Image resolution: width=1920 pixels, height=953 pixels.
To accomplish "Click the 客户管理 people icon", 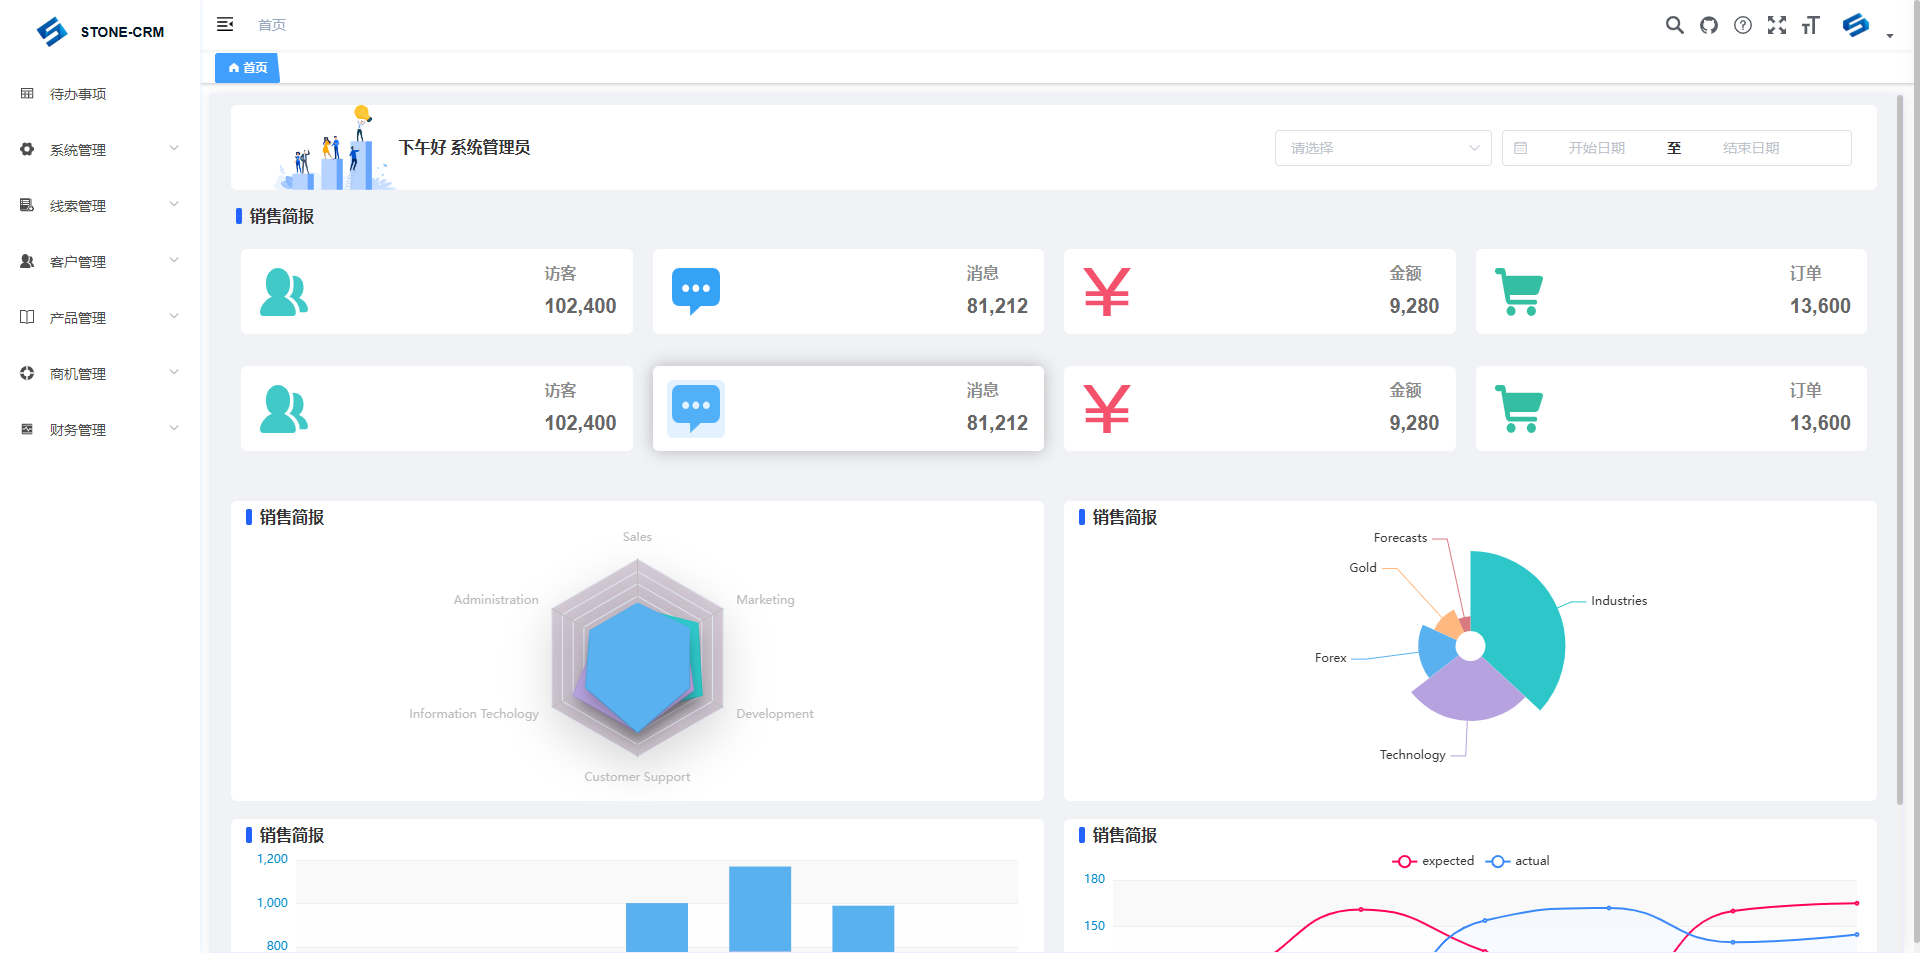I will pyautogui.click(x=27, y=261).
